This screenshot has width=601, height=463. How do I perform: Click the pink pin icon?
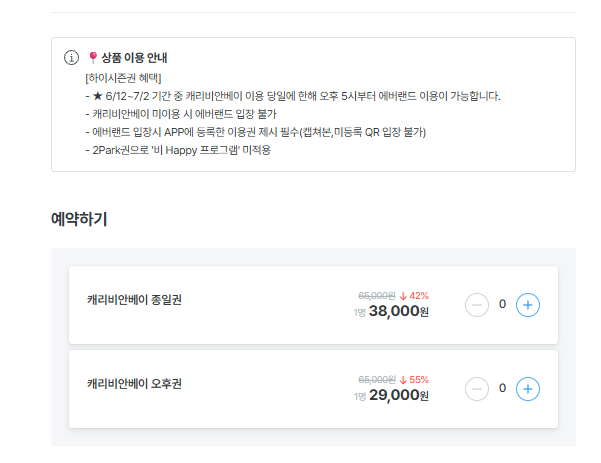point(92,57)
